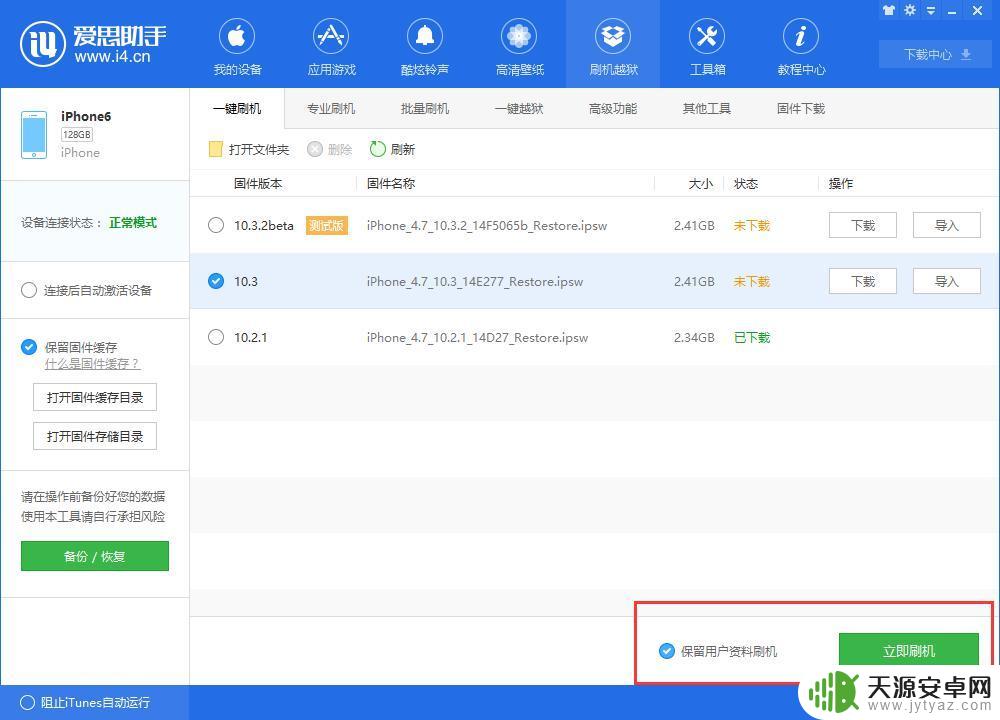1000x720 pixels.
Task: Click 打开文件夹 folder icon button
Action: (x=249, y=149)
